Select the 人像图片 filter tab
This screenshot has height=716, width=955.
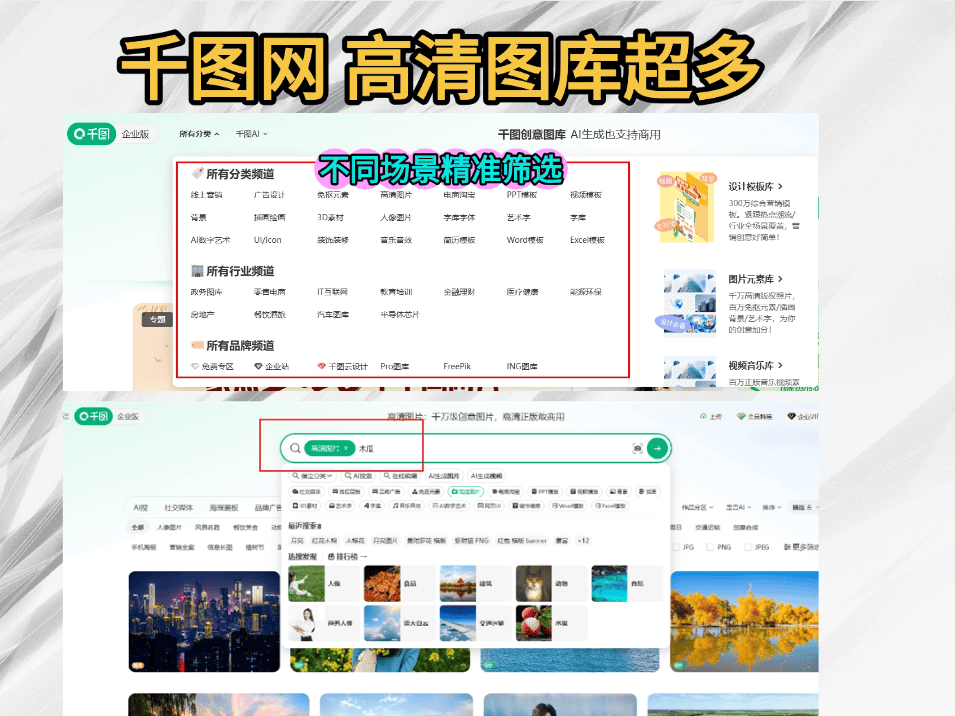point(169,527)
